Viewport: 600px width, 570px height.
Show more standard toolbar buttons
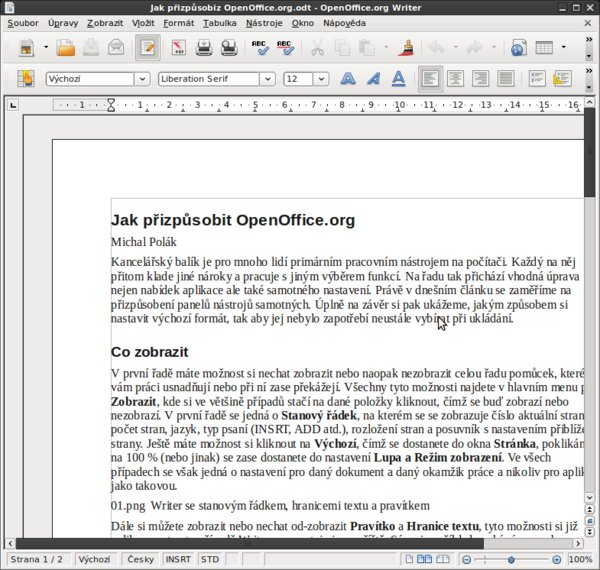[589, 39]
